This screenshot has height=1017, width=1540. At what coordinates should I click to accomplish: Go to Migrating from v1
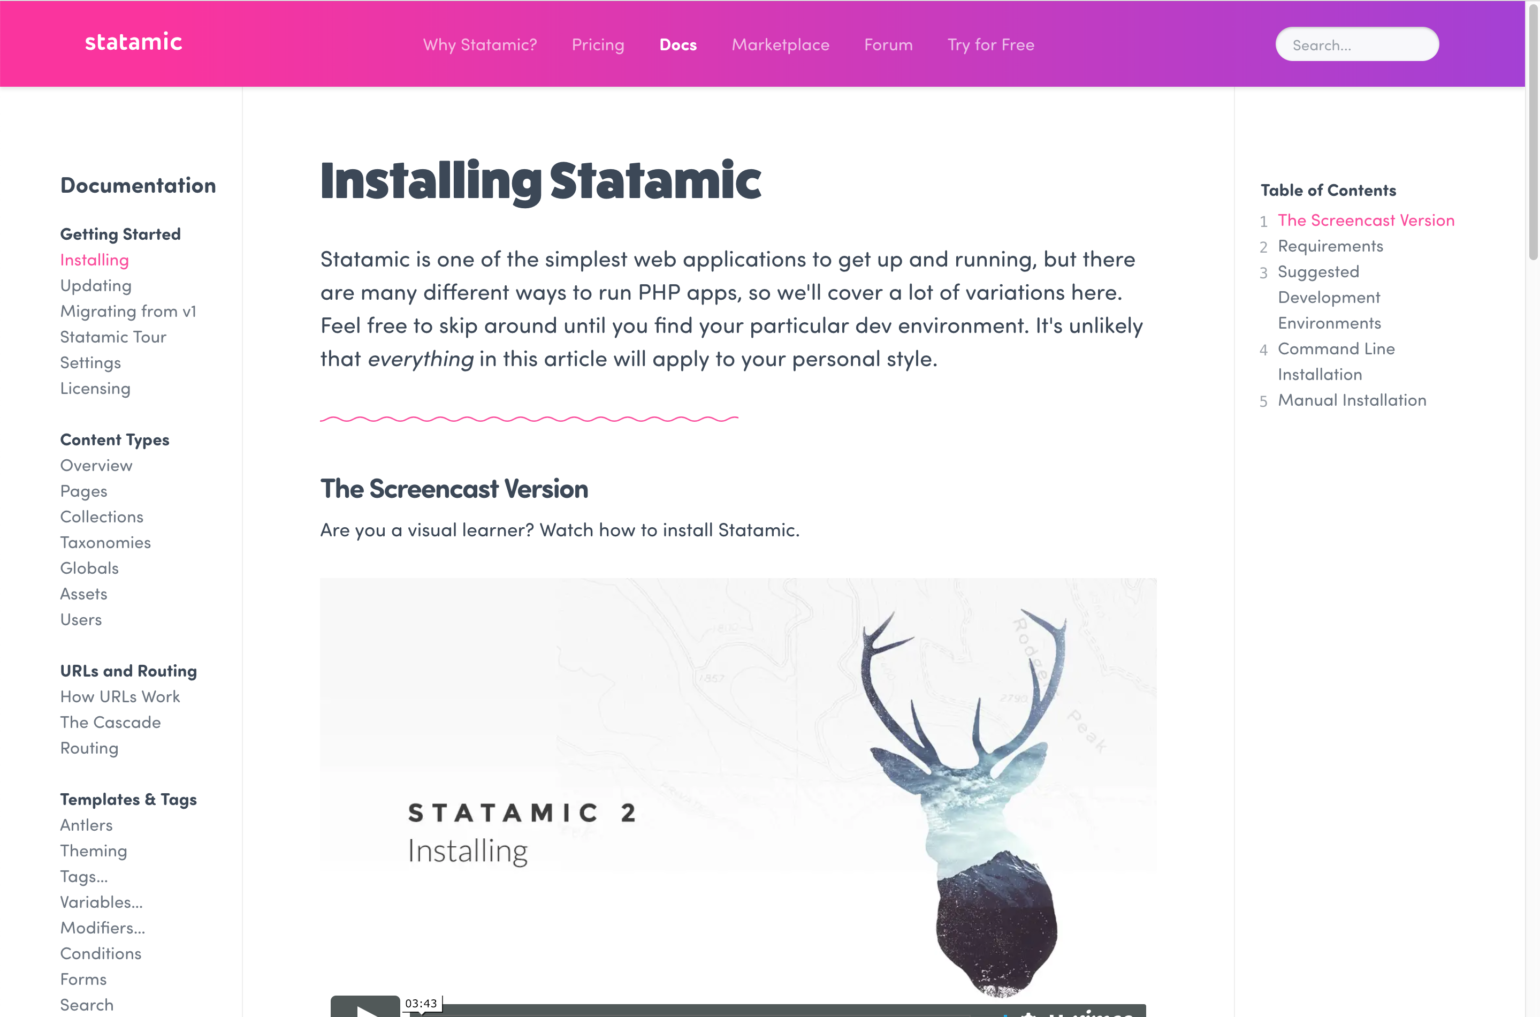click(128, 311)
